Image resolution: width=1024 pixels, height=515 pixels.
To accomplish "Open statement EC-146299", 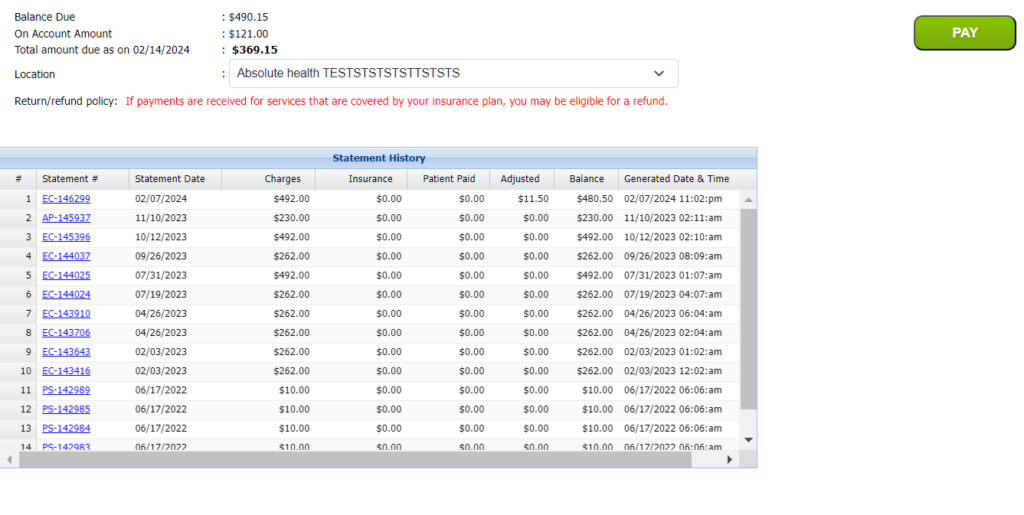I will click(x=66, y=199).
